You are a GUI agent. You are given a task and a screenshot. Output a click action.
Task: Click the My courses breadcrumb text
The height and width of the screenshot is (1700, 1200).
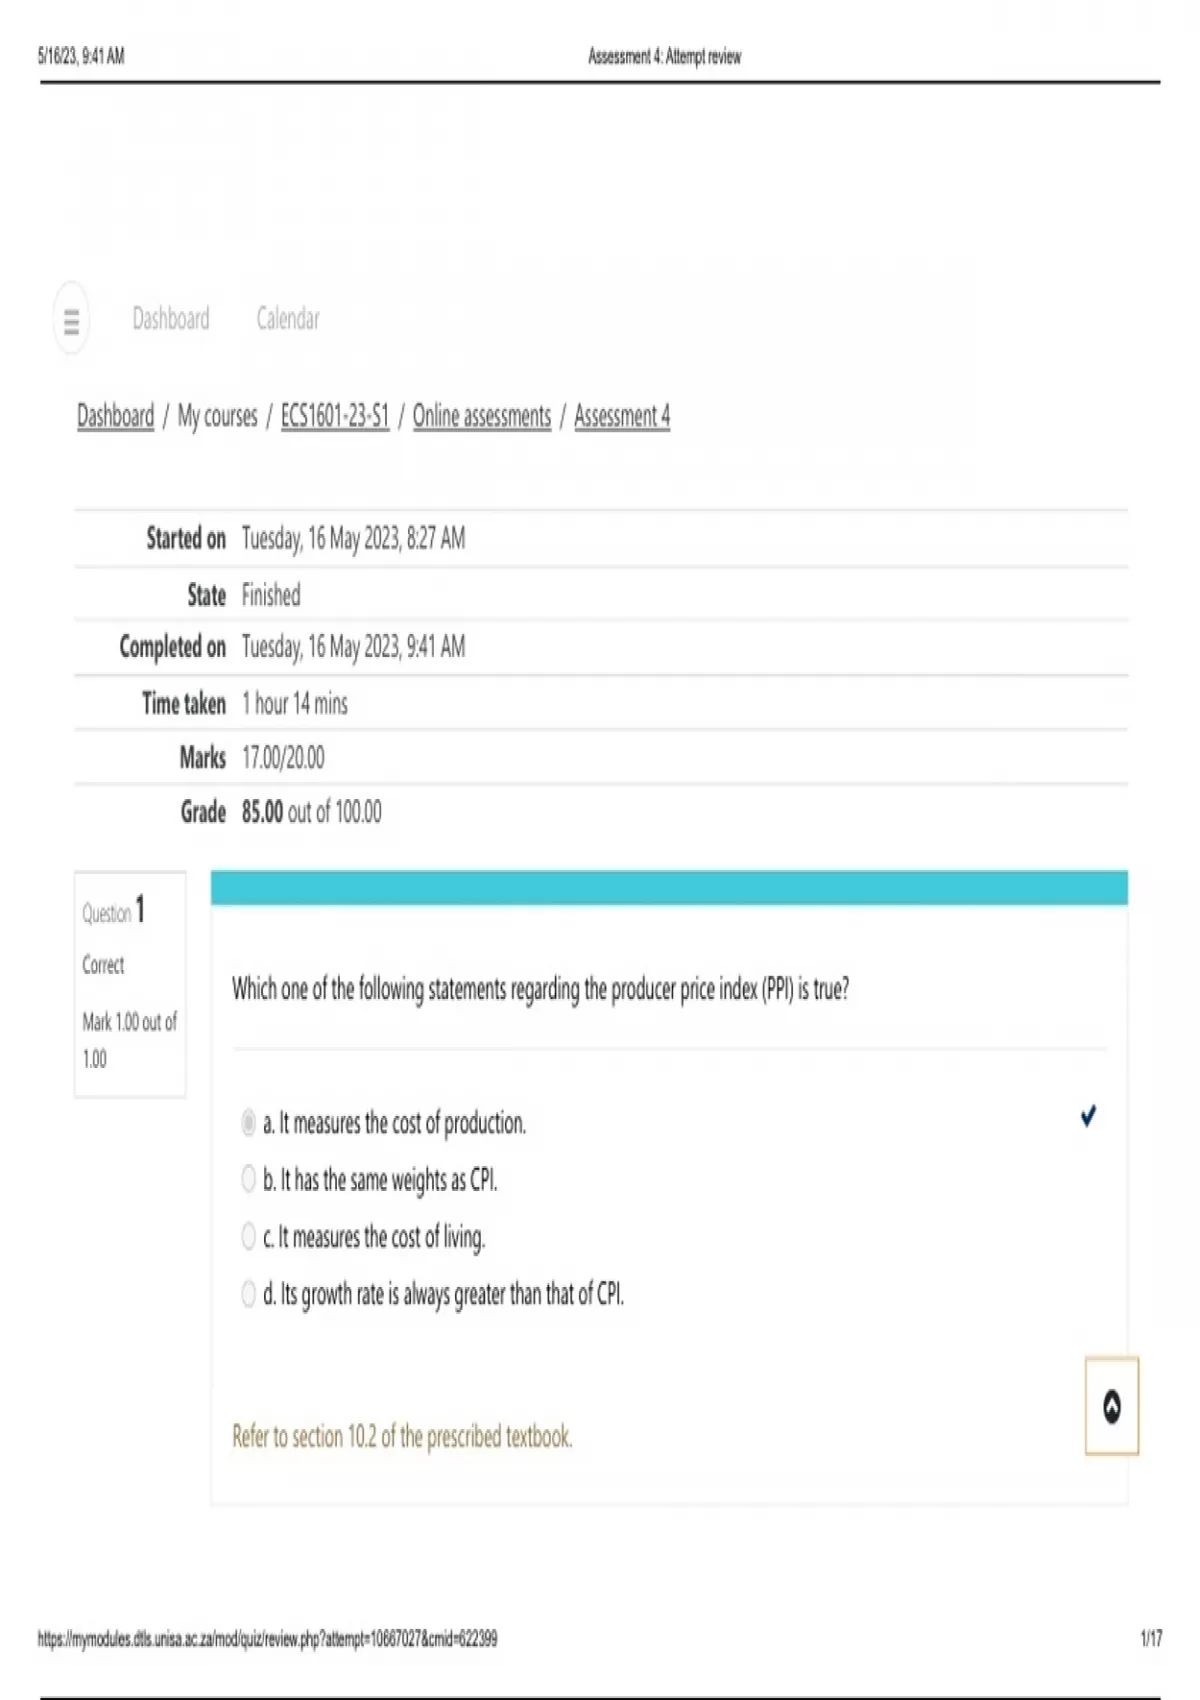(x=217, y=416)
